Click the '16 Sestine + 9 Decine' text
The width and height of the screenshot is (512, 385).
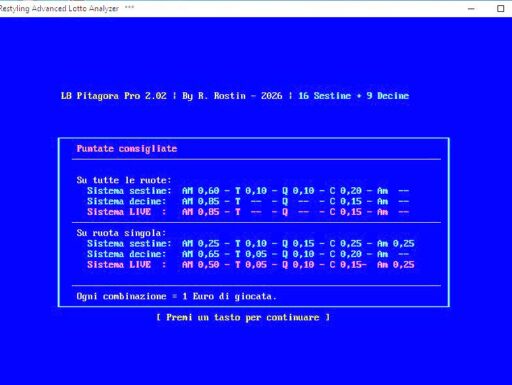point(353,96)
